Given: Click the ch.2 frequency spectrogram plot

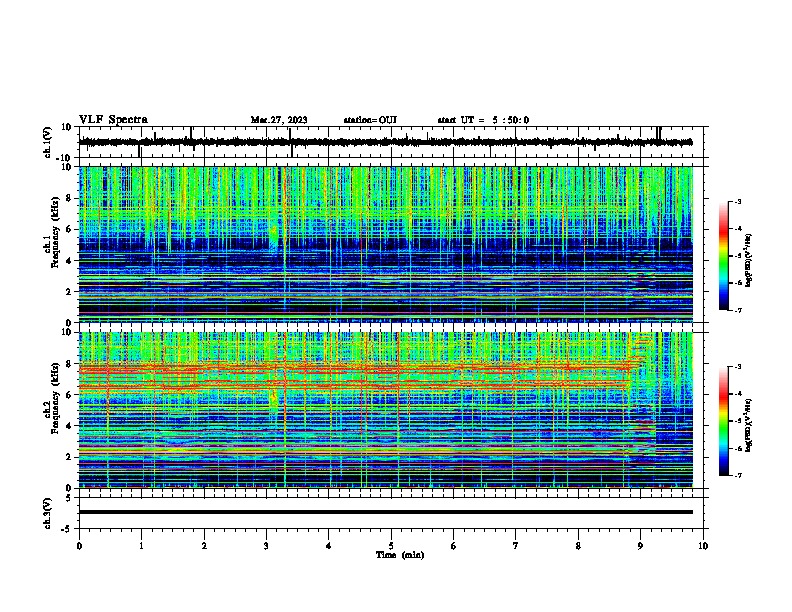Looking at the screenshot, I should [386, 410].
